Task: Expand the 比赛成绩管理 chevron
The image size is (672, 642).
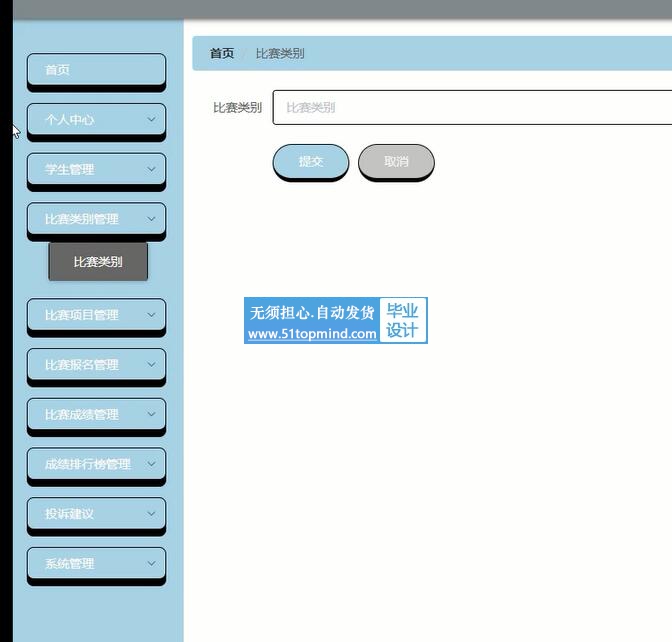Action: point(151,414)
